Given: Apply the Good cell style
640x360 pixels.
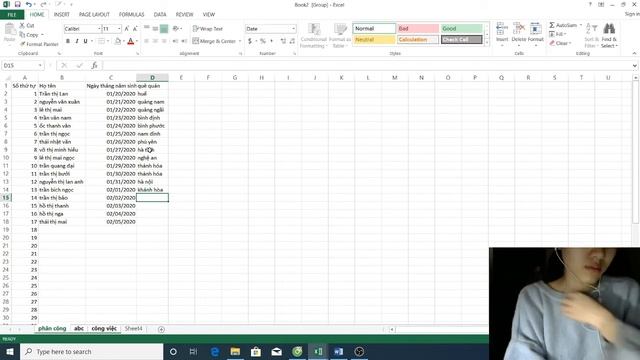Looking at the screenshot, I should [462, 29].
